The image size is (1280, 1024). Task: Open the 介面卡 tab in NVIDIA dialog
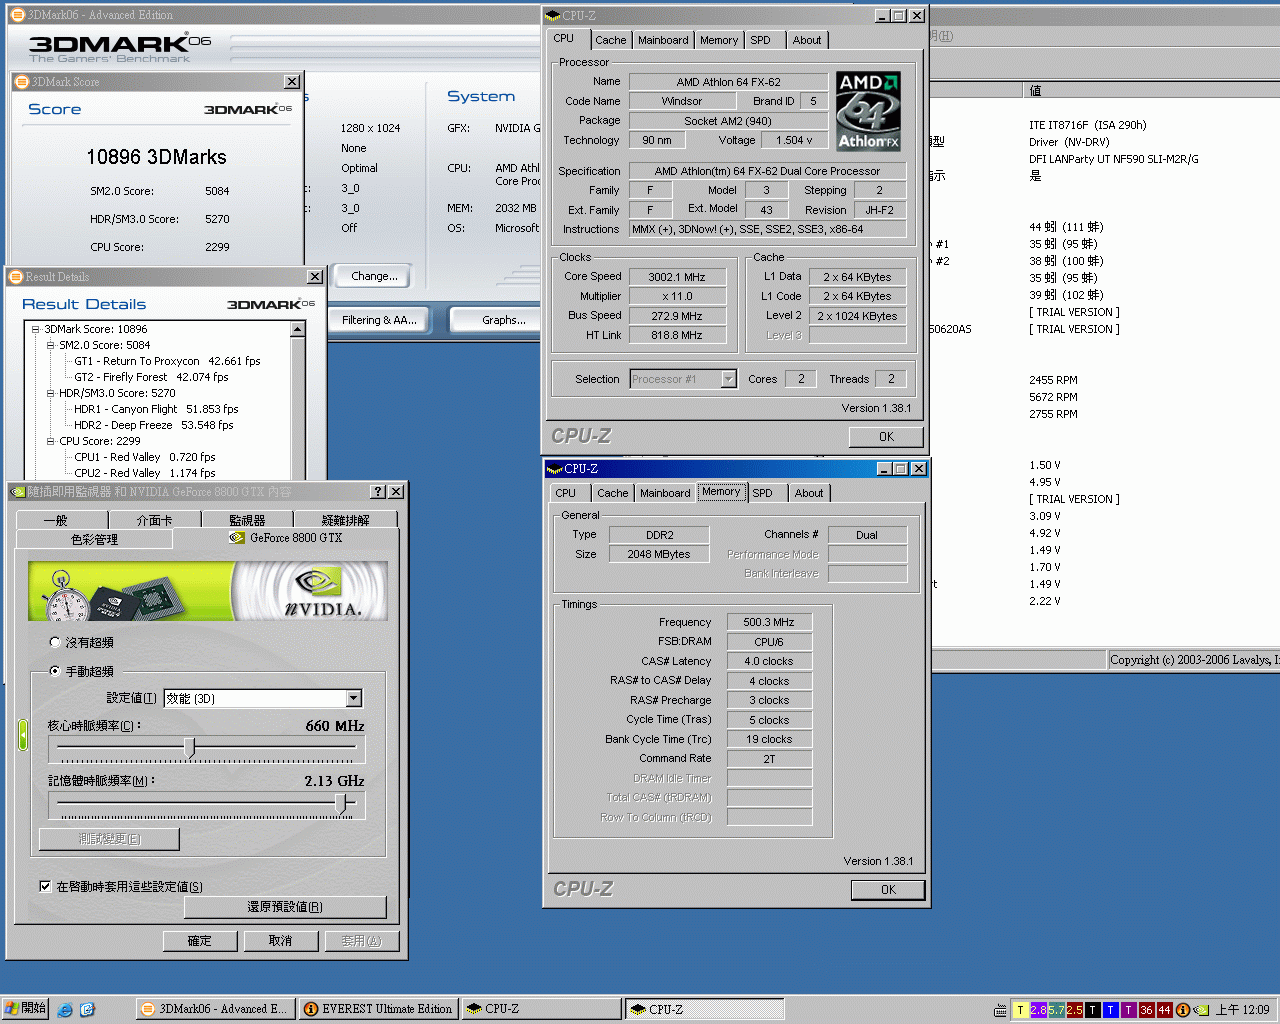[x=155, y=520]
